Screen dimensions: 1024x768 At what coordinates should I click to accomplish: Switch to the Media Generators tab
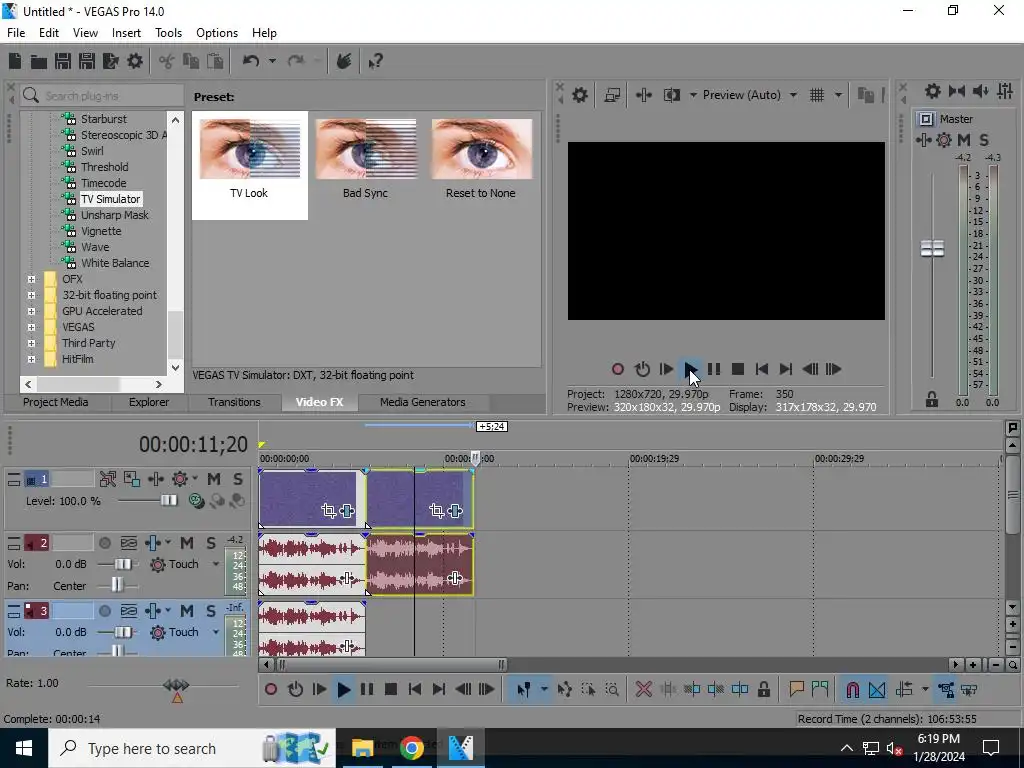point(423,402)
